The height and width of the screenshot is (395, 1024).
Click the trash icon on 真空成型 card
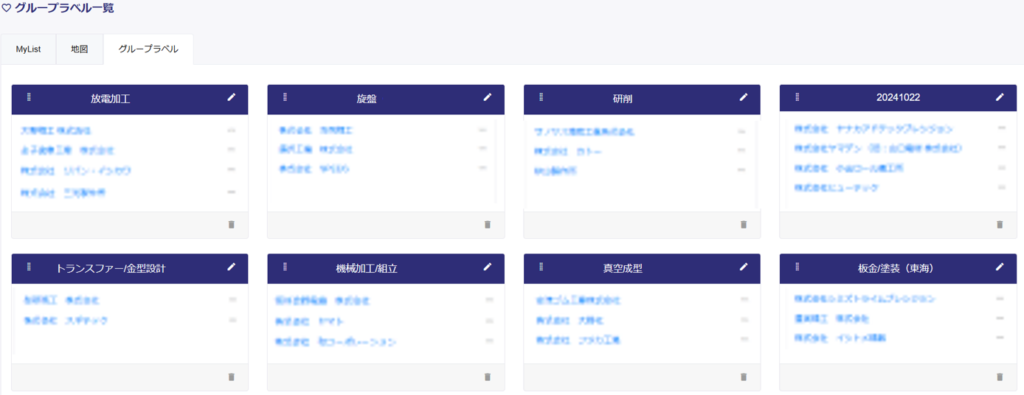(743, 377)
